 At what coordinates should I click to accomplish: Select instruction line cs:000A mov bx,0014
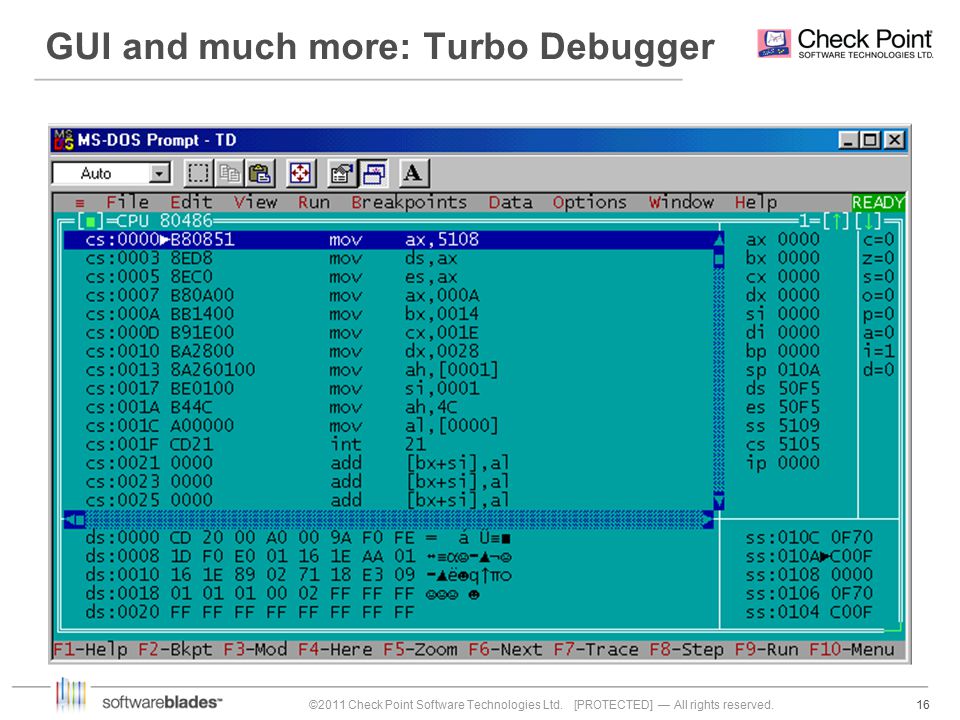[x=389, y=314]
